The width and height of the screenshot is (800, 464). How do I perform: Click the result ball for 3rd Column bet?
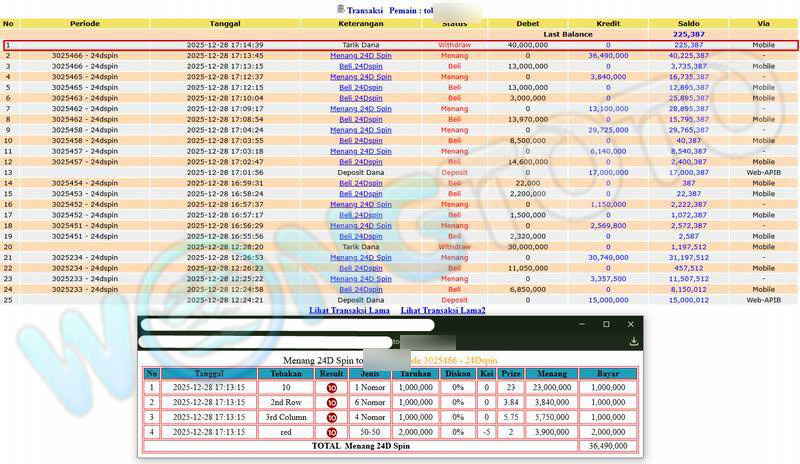(x=332, y=417)
